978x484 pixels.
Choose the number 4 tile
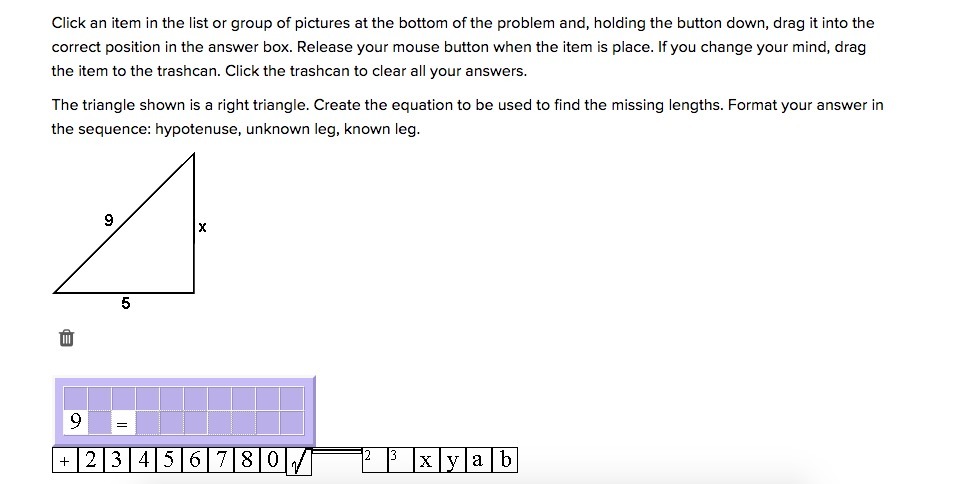[143, 461]
